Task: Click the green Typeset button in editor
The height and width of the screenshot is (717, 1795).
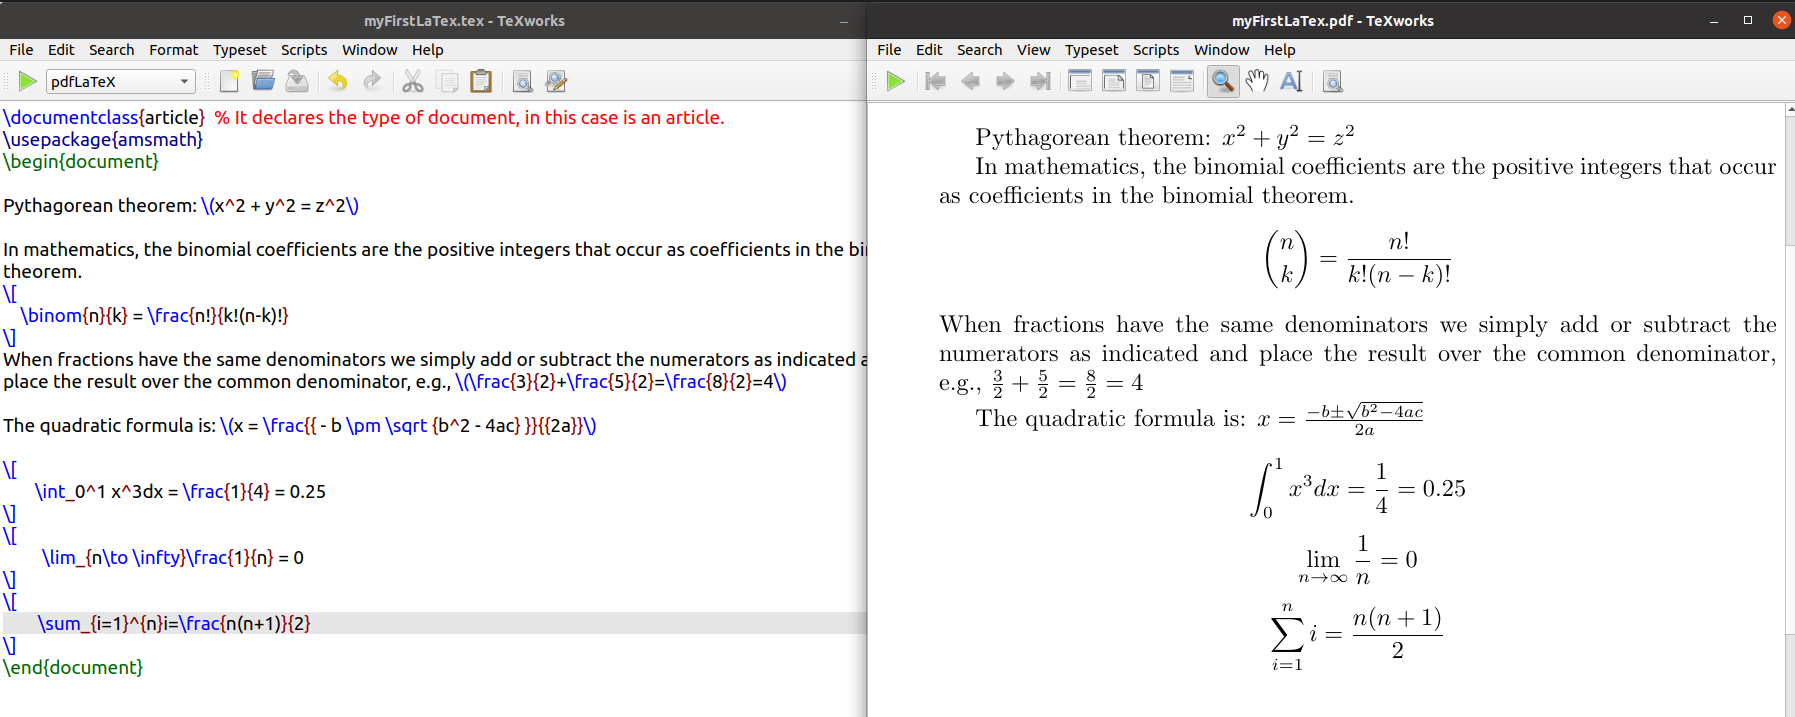Action: click(x=27, y=82)
